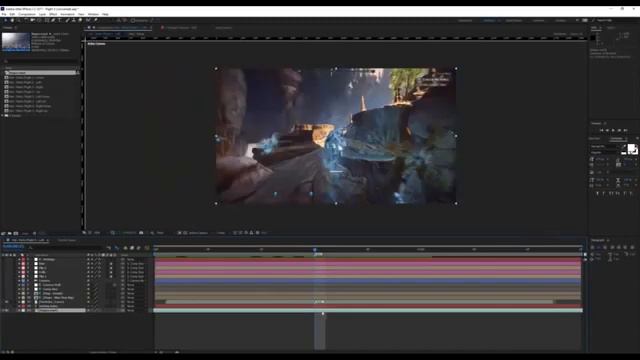The width and height of the screenshot is (640, 360).
Task: Toggle Hide Shy Layers in timeline
Action: [125, 248]
